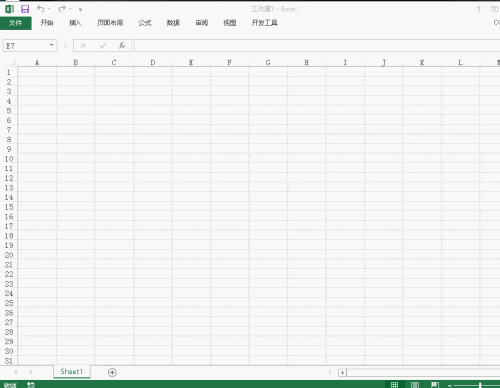This screenshot has width=500, height=388.
Task: Select column E header
Action: 191,63
